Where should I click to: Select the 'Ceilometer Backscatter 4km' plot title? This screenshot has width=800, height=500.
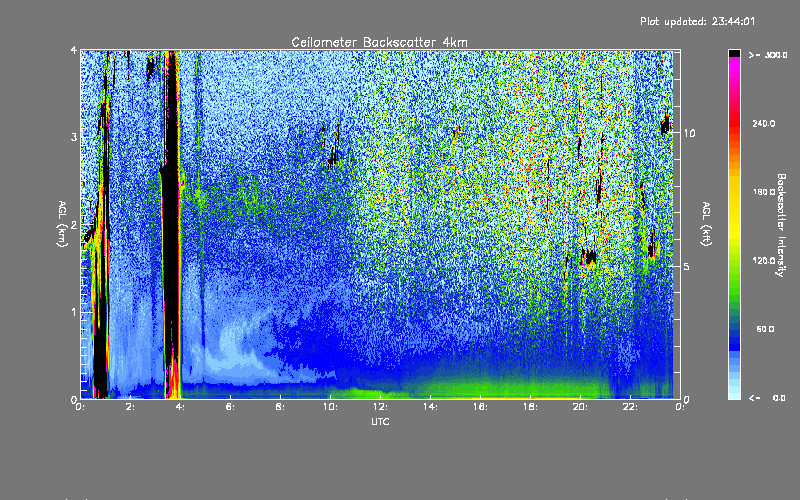click(379, 42)
